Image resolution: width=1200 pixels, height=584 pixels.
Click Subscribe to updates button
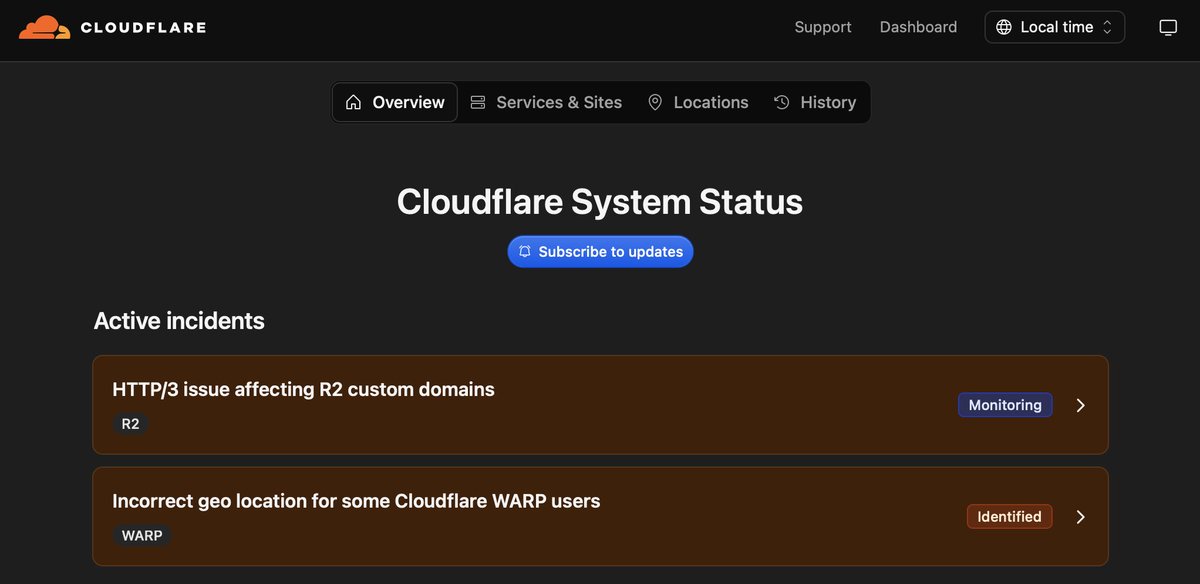(x=600, y=252)
